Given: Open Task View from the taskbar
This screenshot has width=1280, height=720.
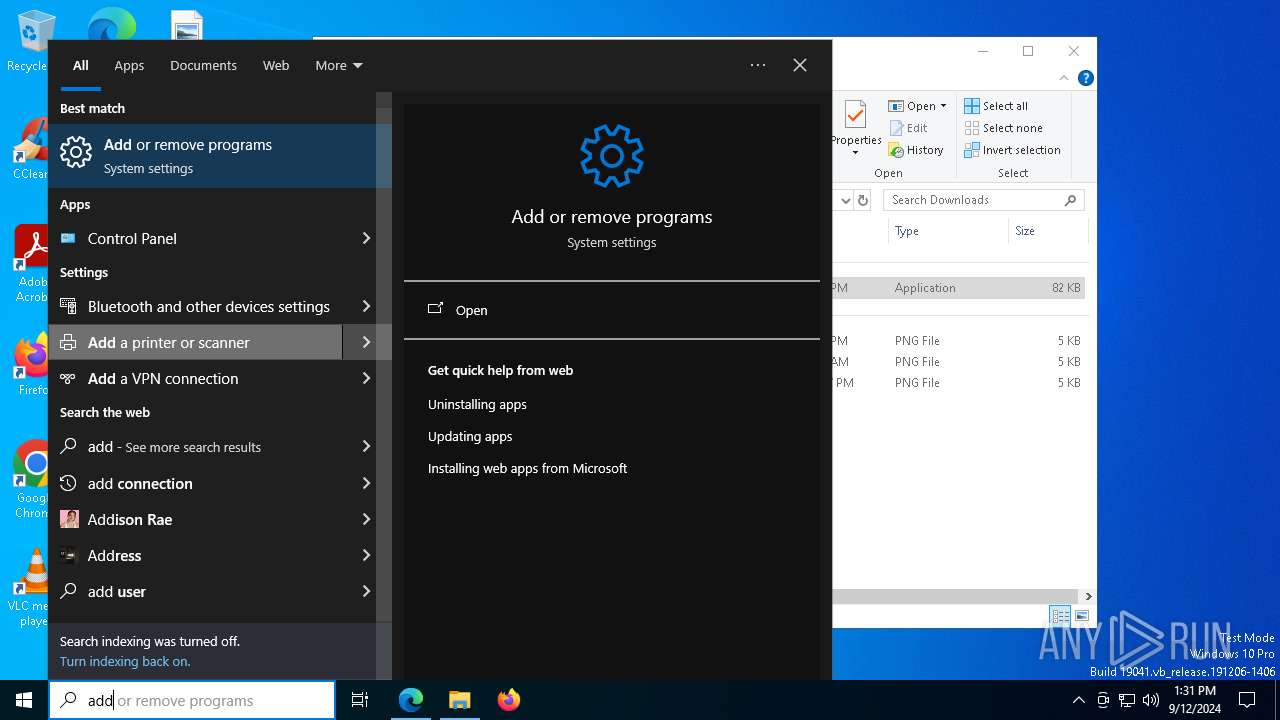Looking at the screenshot, I should click(x=360, y=700).
